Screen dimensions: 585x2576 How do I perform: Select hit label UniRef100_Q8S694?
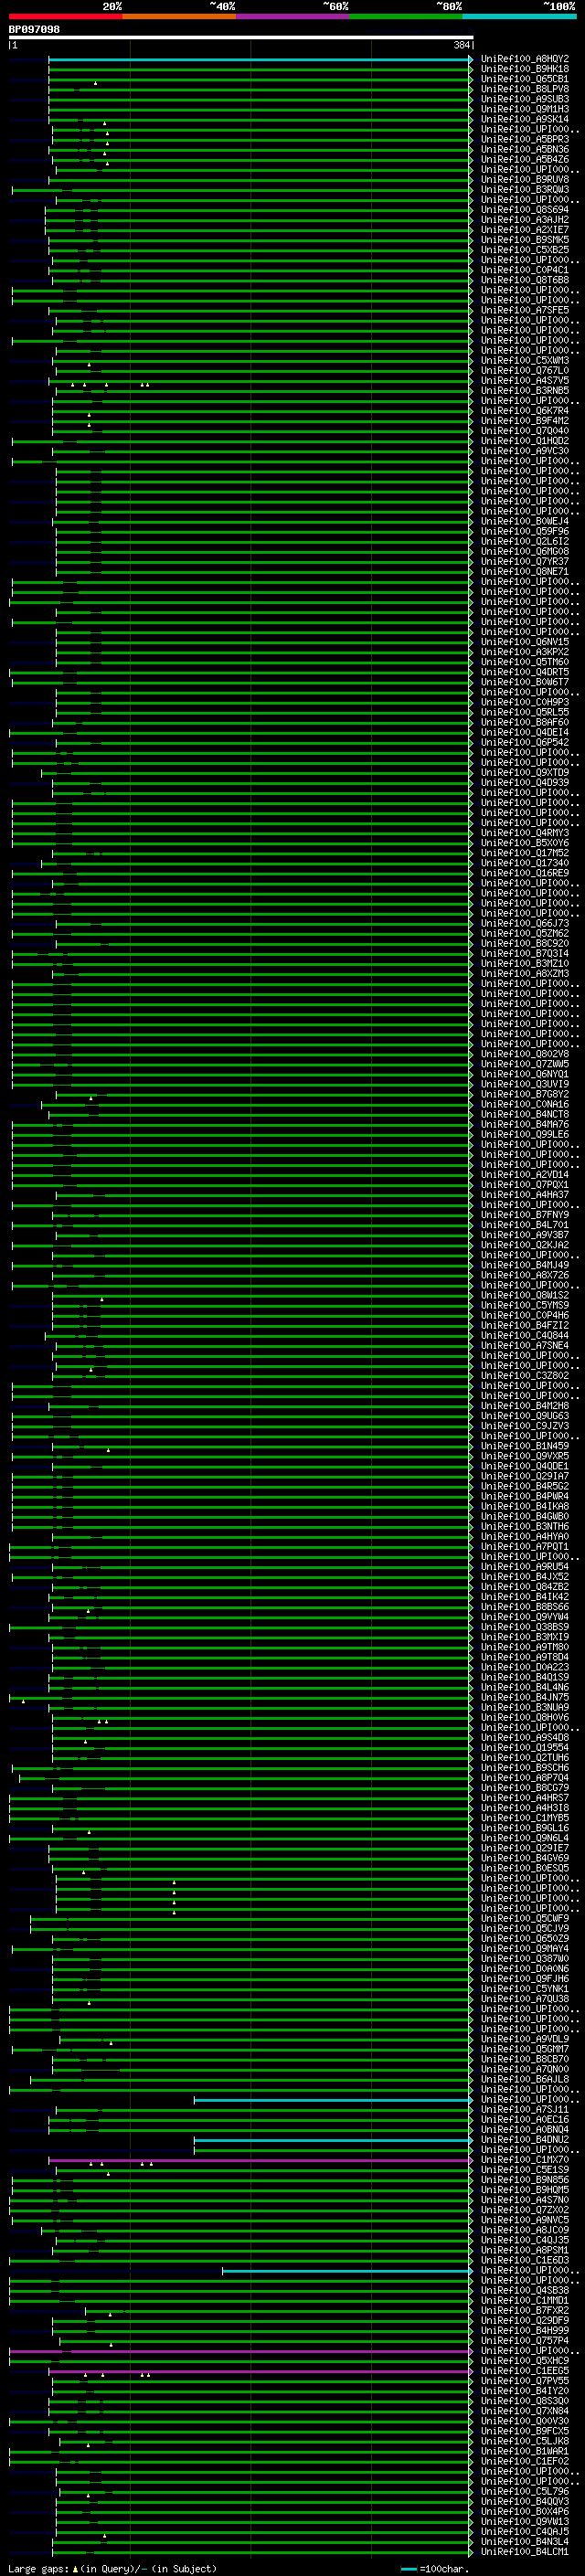[525, 210]
